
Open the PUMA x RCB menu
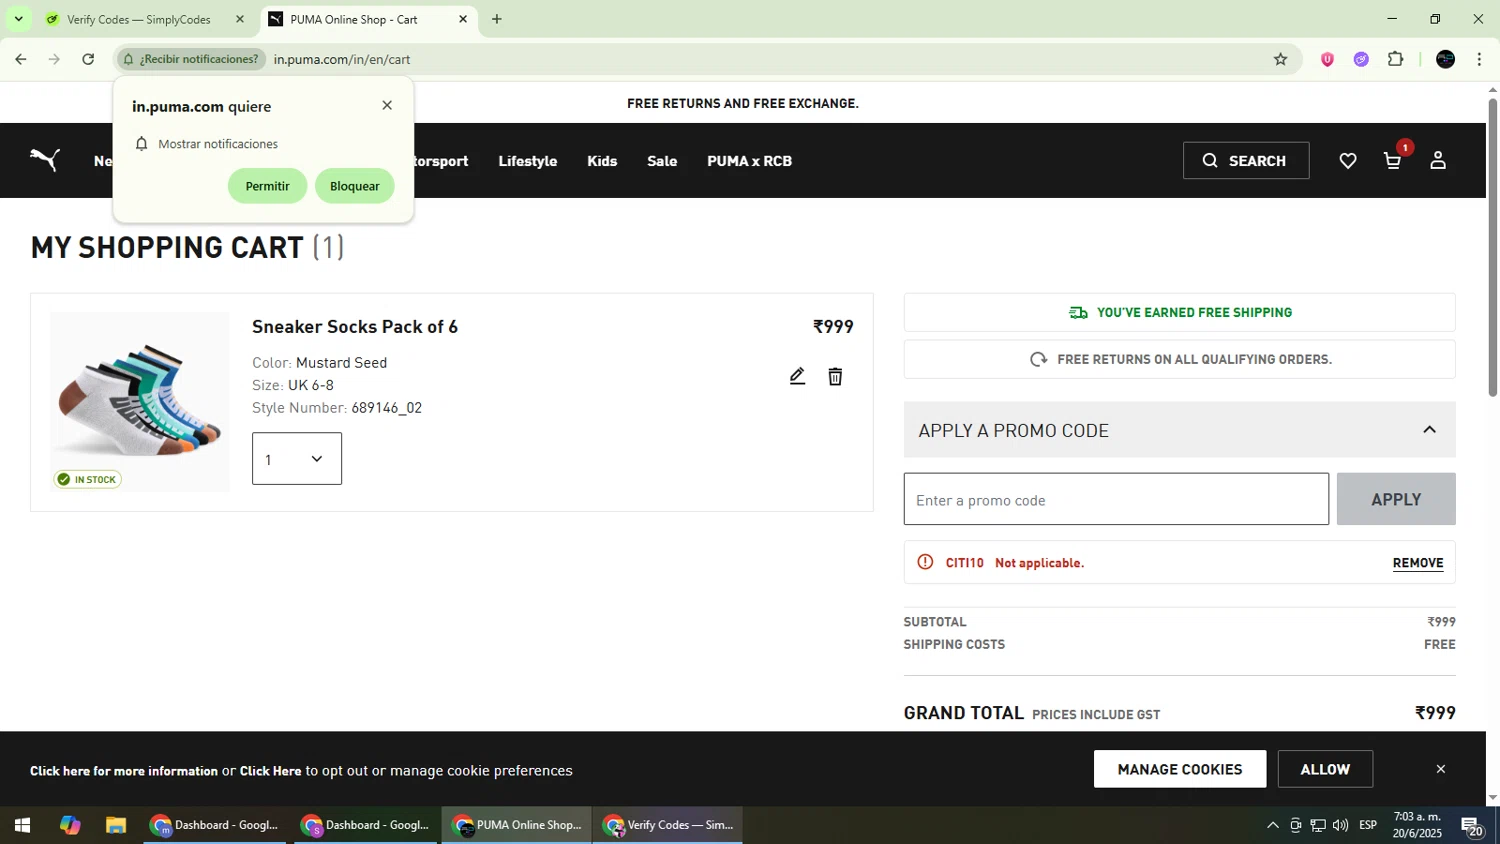point(749,161)
